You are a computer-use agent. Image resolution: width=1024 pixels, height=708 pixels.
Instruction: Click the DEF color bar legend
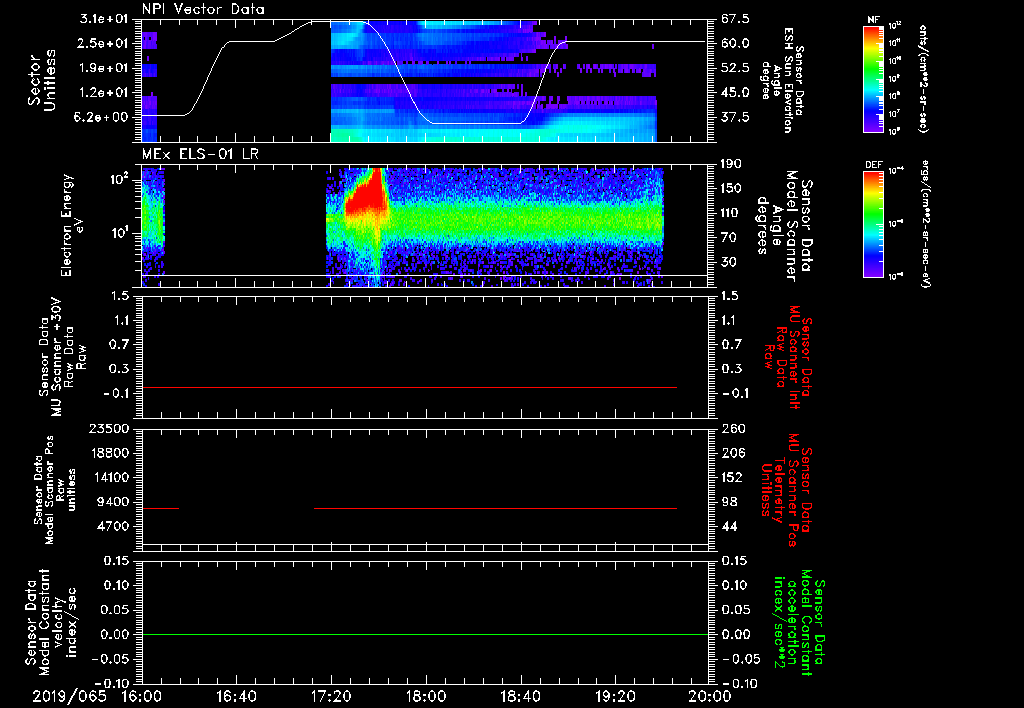pyautogui.click(x=873, y=224)
